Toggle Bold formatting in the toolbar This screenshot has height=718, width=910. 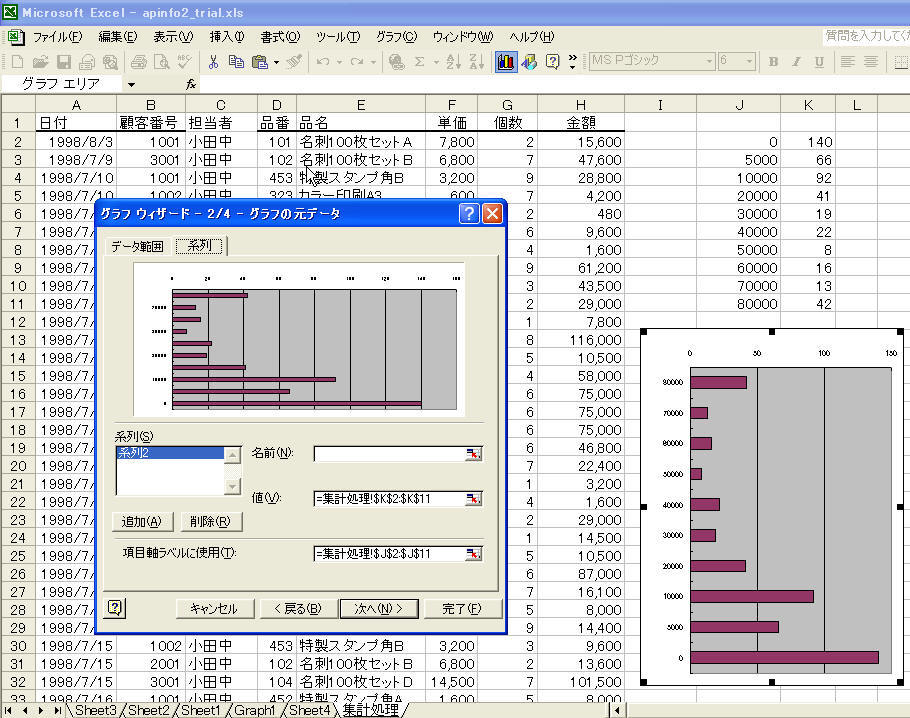click(x=773, y=62)
